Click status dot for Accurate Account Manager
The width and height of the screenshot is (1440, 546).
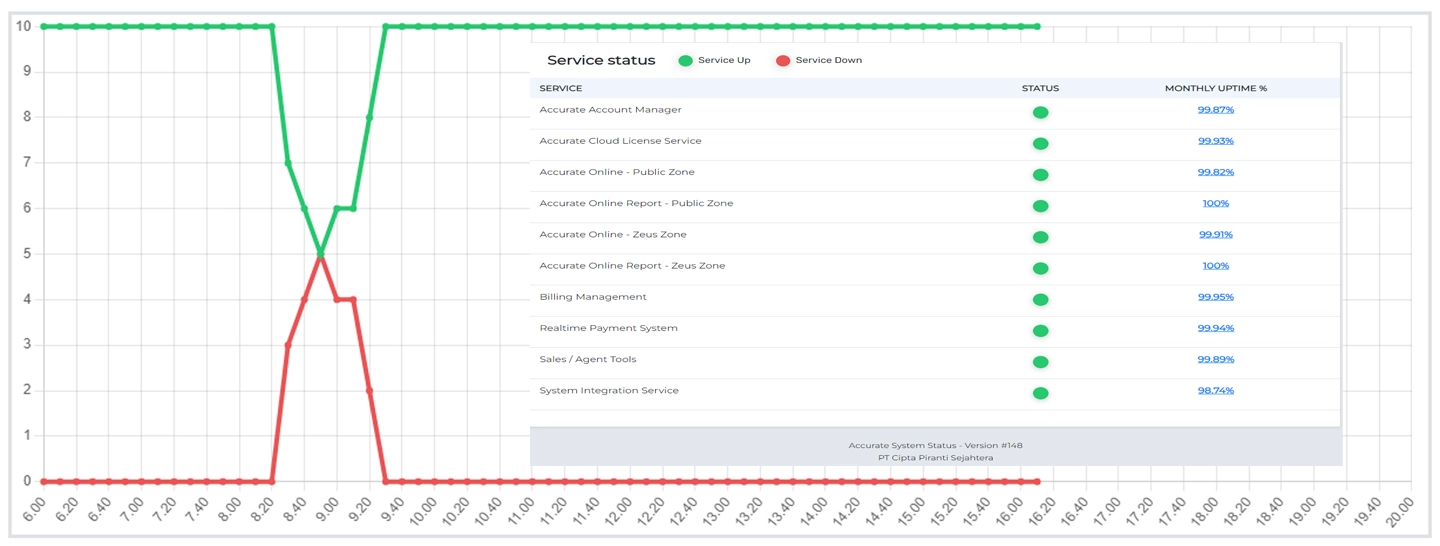(1040, 113)
